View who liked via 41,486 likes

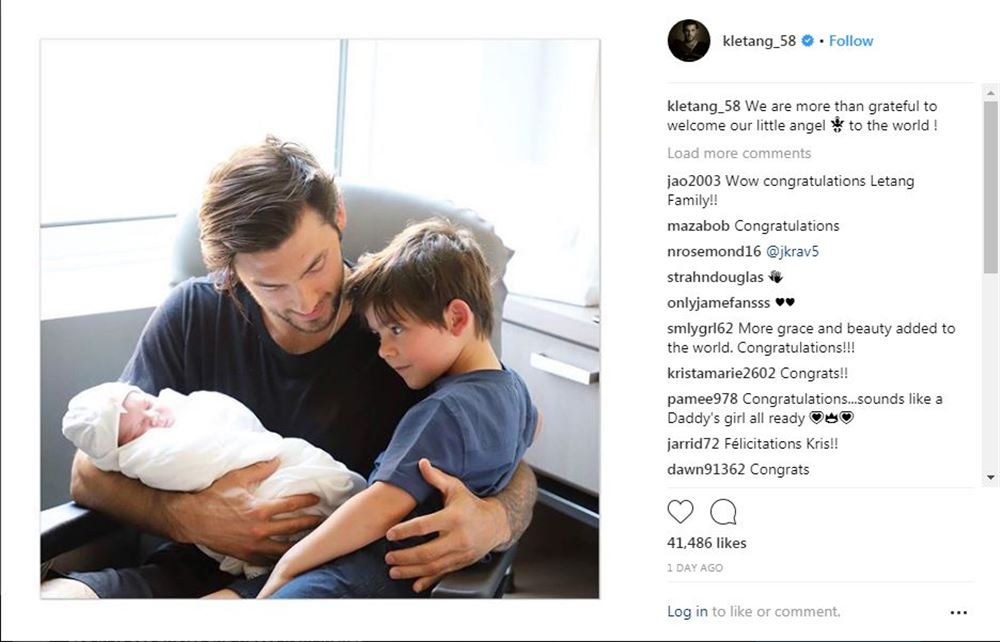(706, 543)
